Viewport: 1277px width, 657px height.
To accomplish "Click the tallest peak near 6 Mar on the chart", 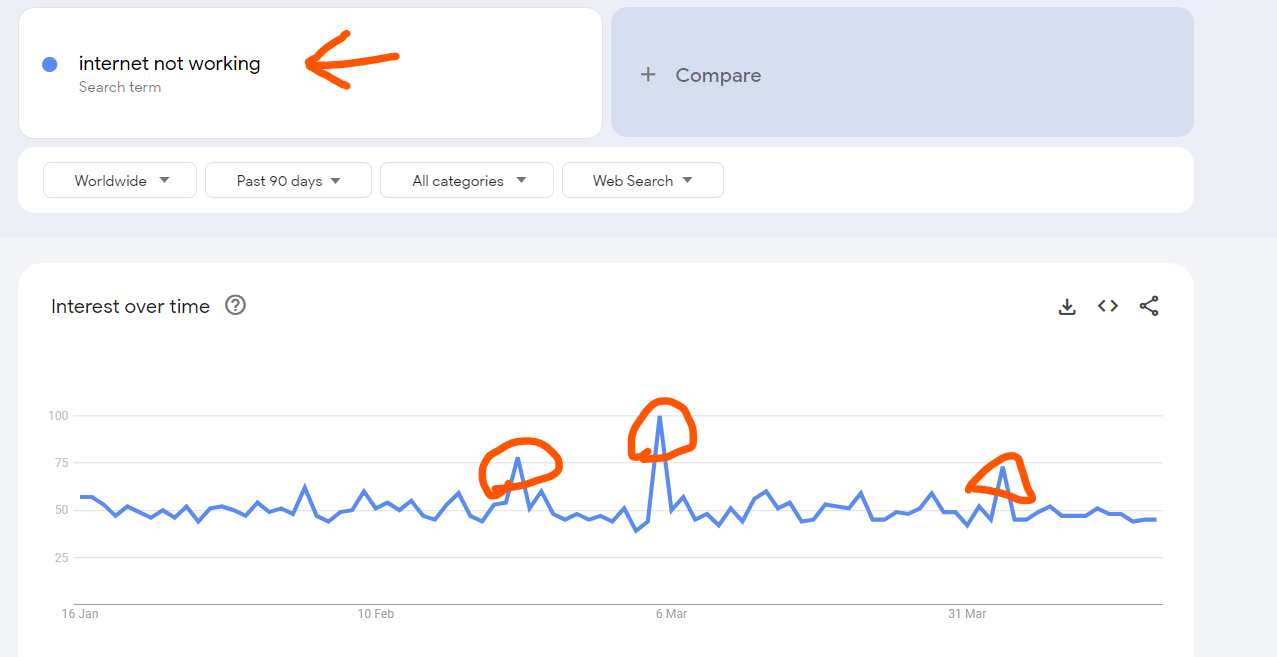I will click(x=661, y=418).
